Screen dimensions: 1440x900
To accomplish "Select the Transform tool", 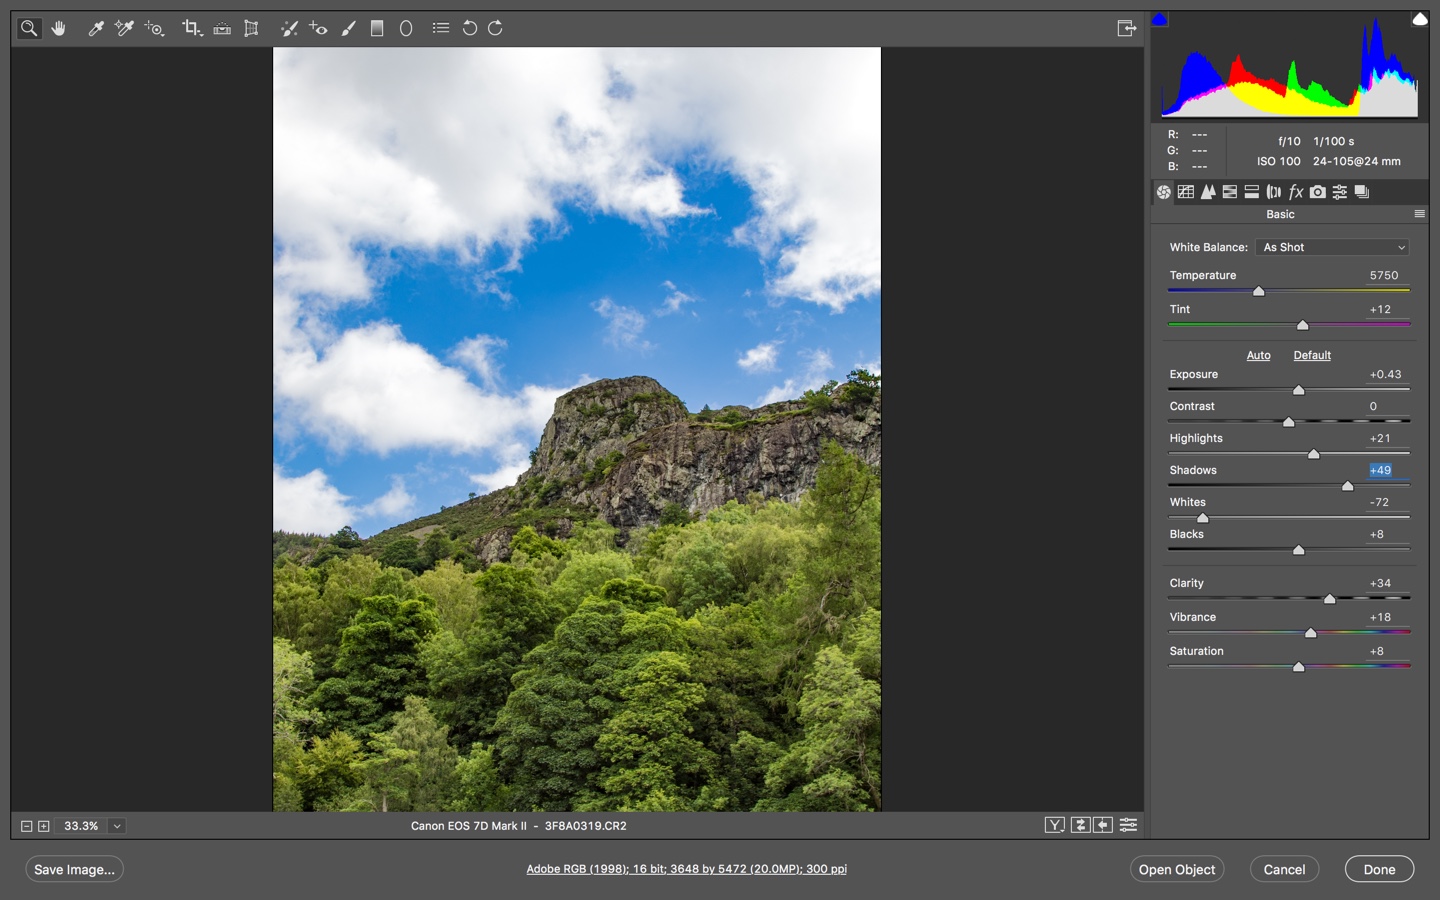I will point(251,28).
